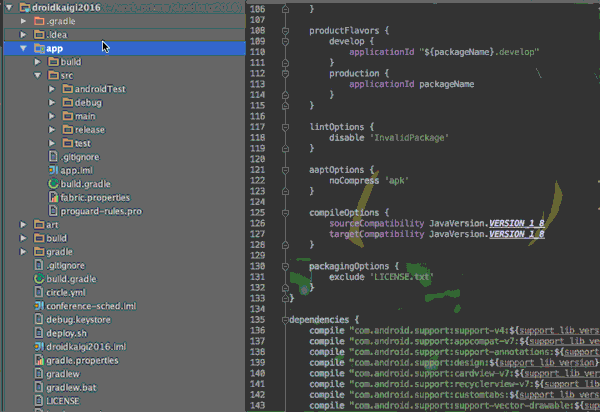Select the debug folder name

pyautogui.click(x=88, y=103)
